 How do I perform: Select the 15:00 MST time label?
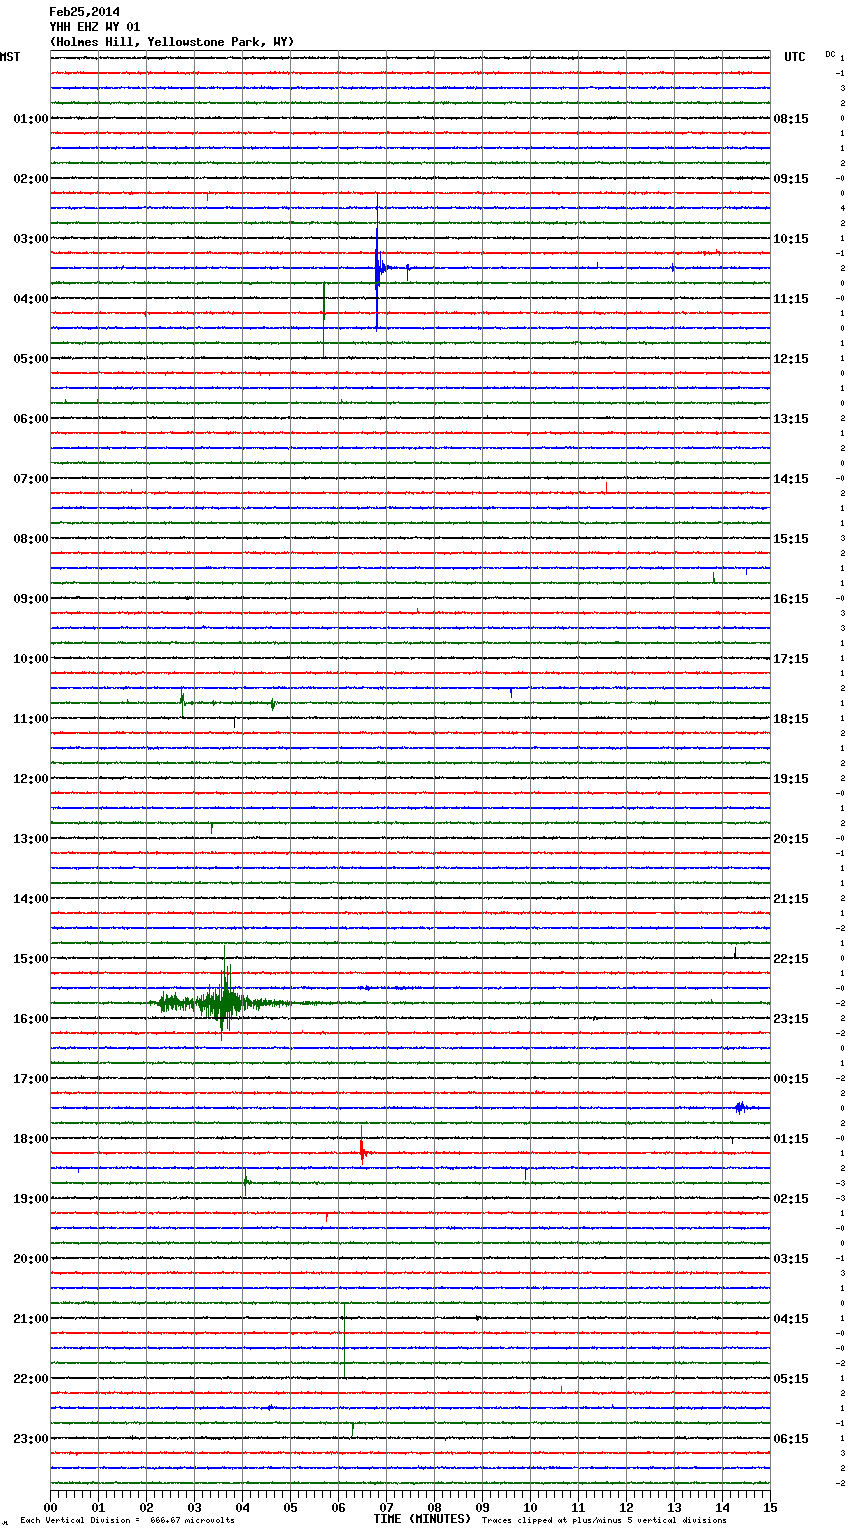31,959
